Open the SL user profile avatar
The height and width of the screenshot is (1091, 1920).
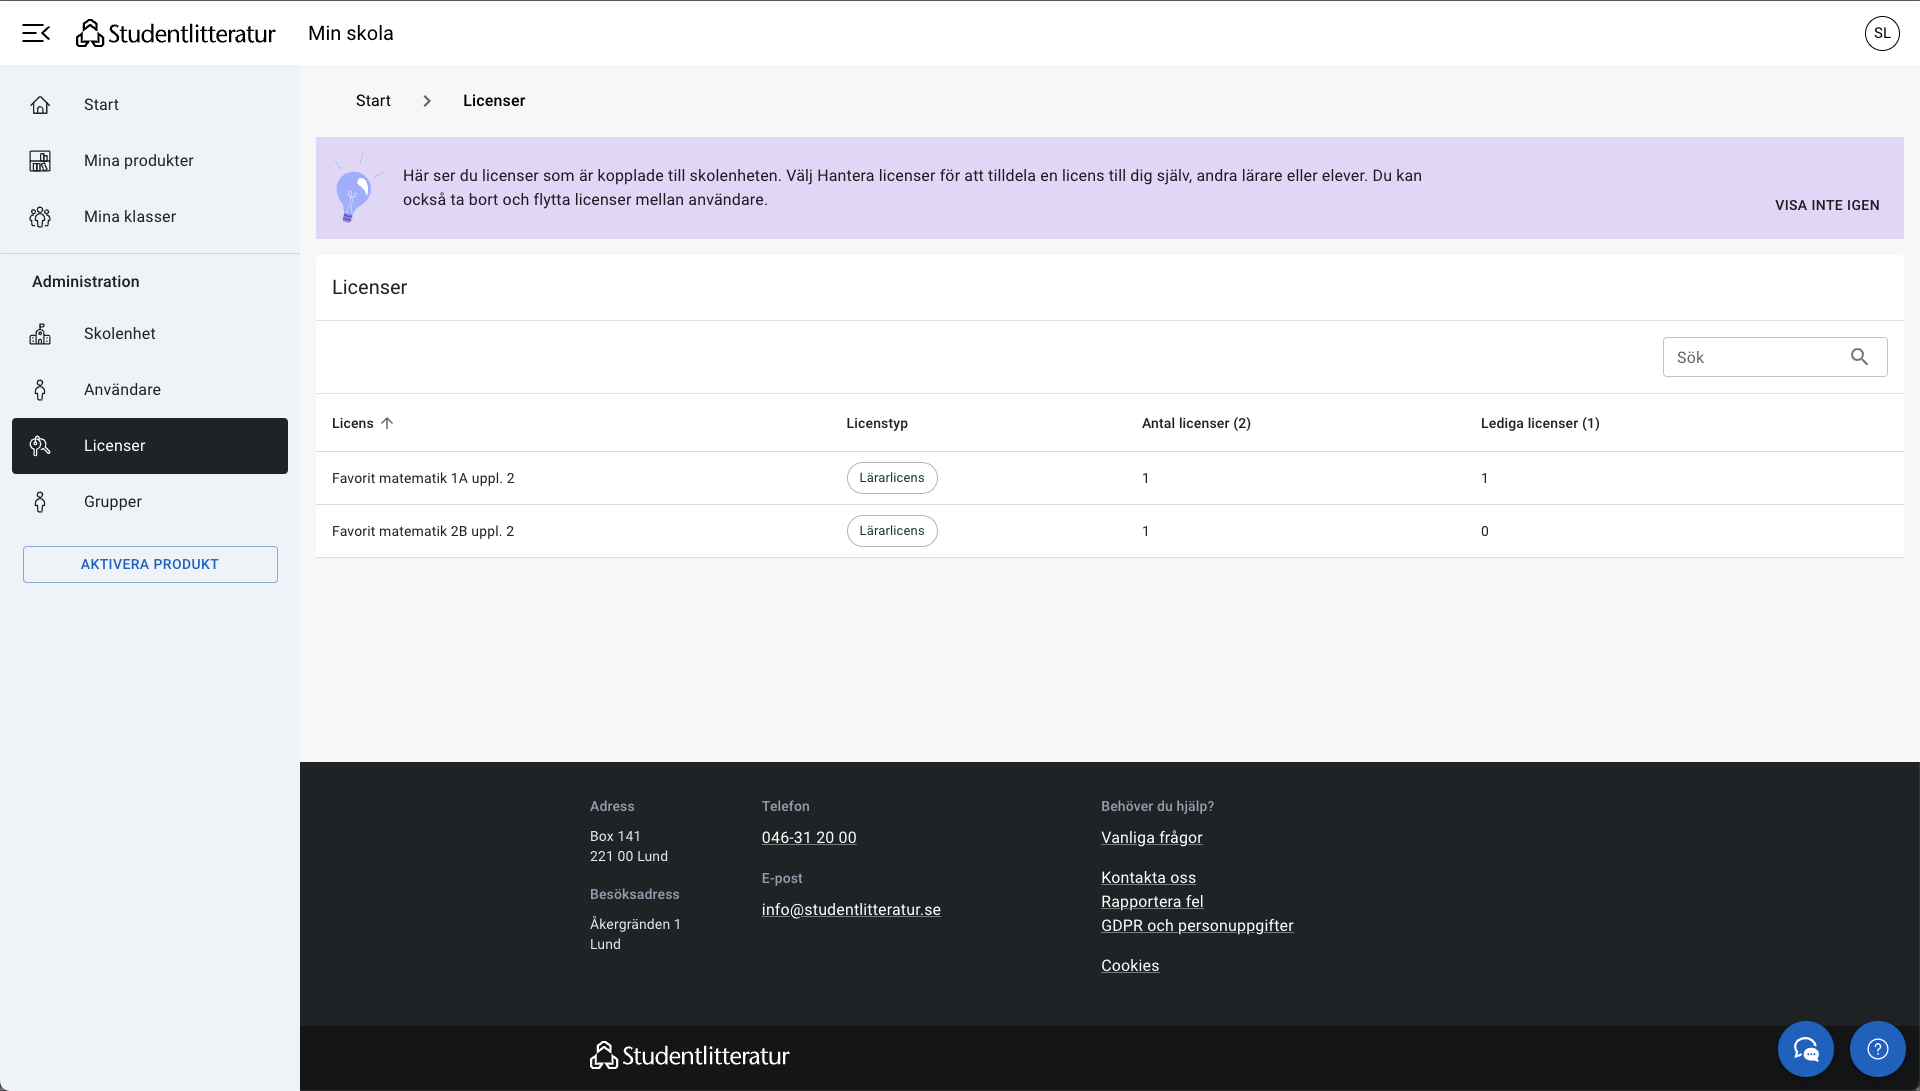1881,33
